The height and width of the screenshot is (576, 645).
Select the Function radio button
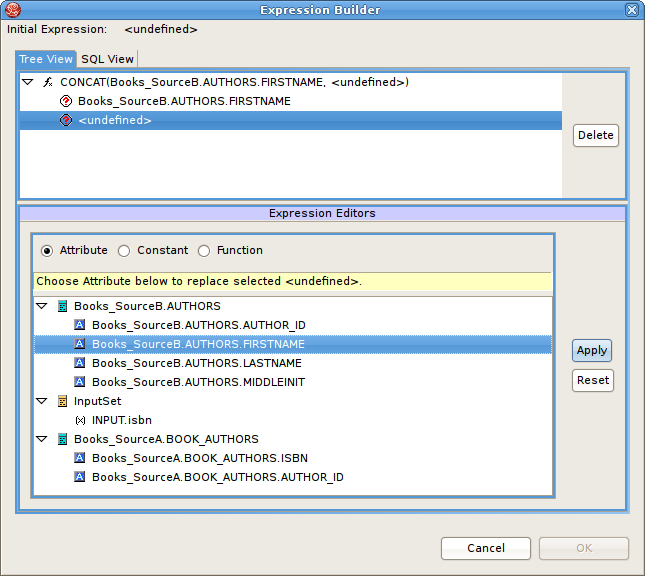204,251
